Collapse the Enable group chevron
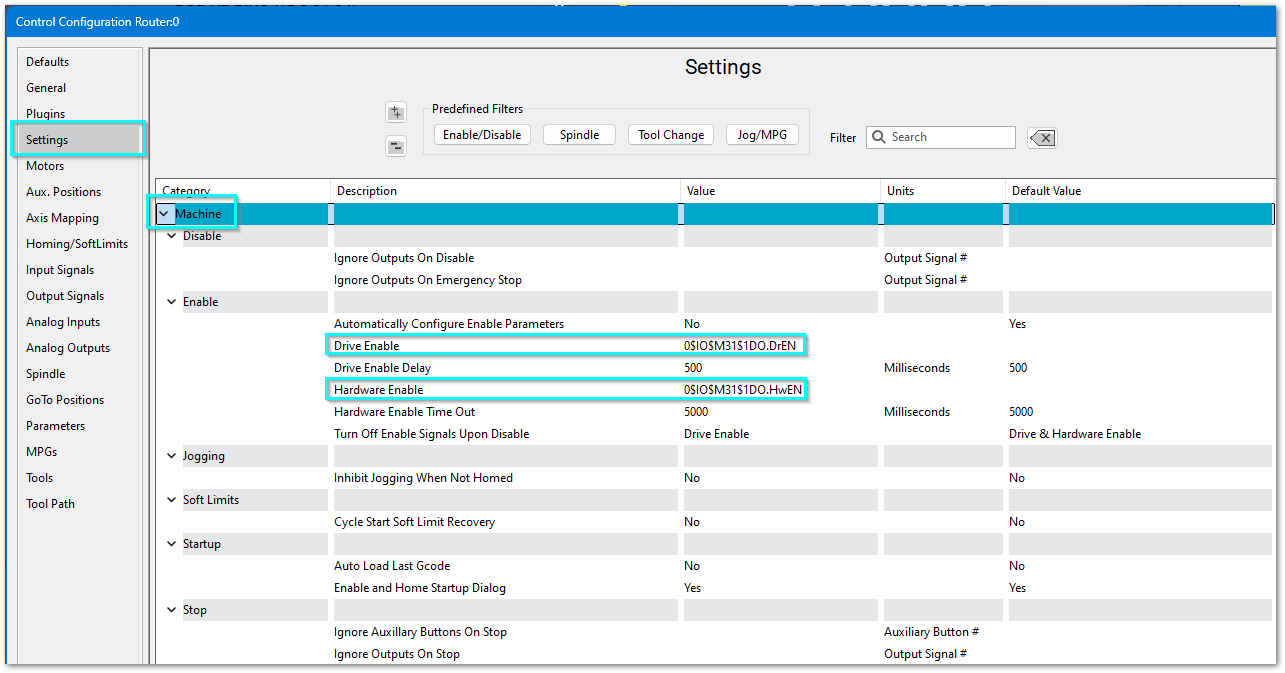 click(x=172, y=302)
